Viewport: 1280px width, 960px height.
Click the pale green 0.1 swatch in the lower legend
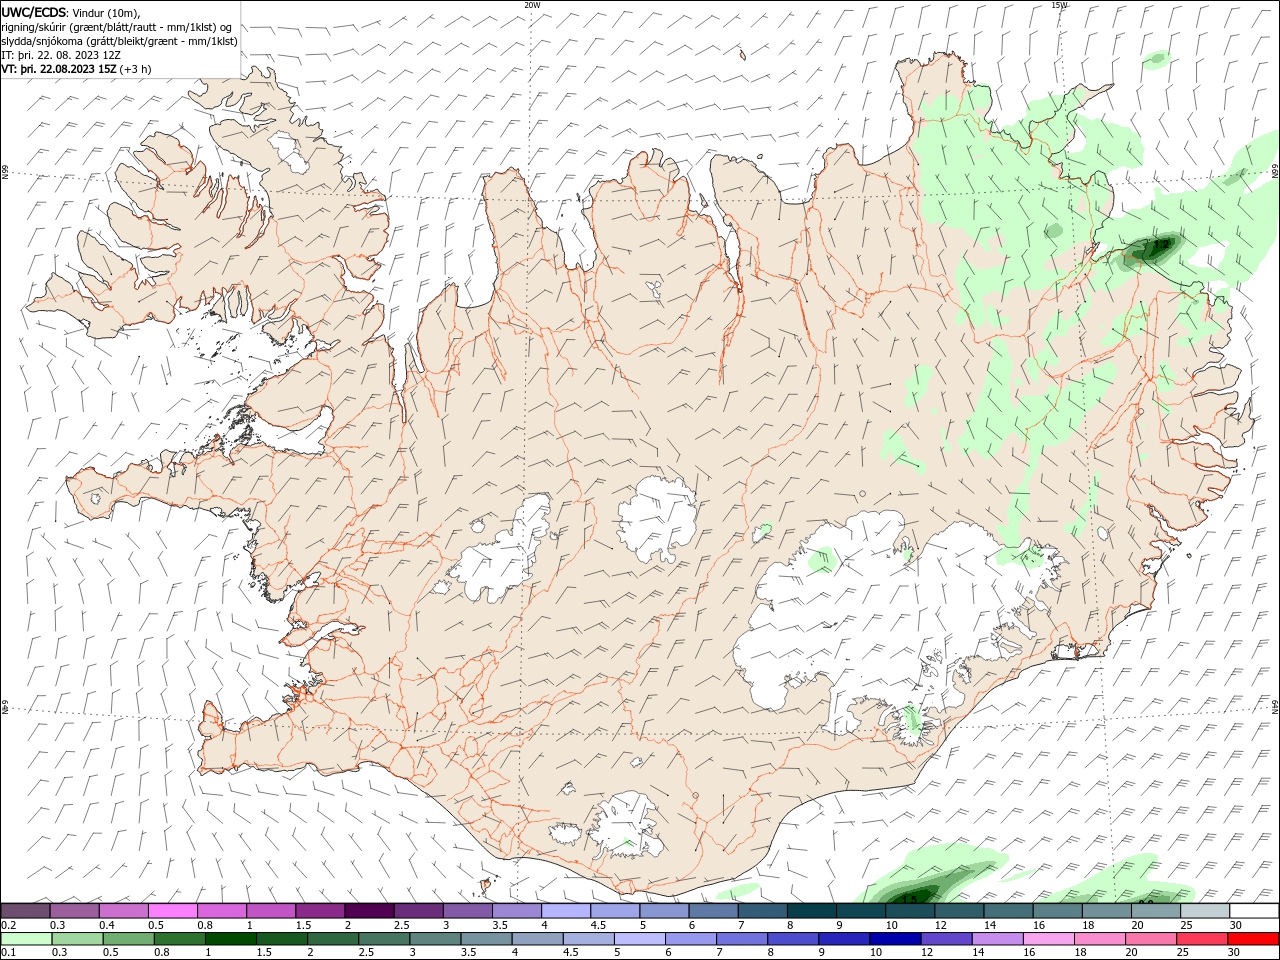pyautogui.click(x=26, y=939)
